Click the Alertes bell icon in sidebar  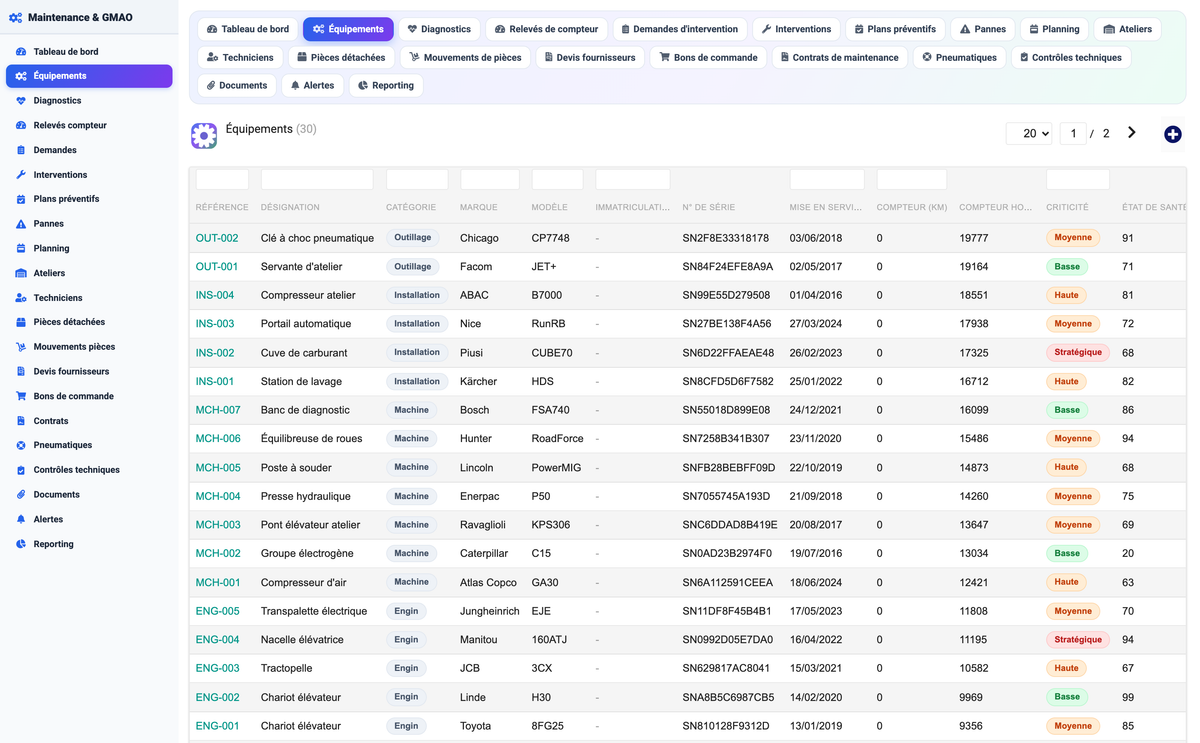pyautogui.click(x=21, y=519)
